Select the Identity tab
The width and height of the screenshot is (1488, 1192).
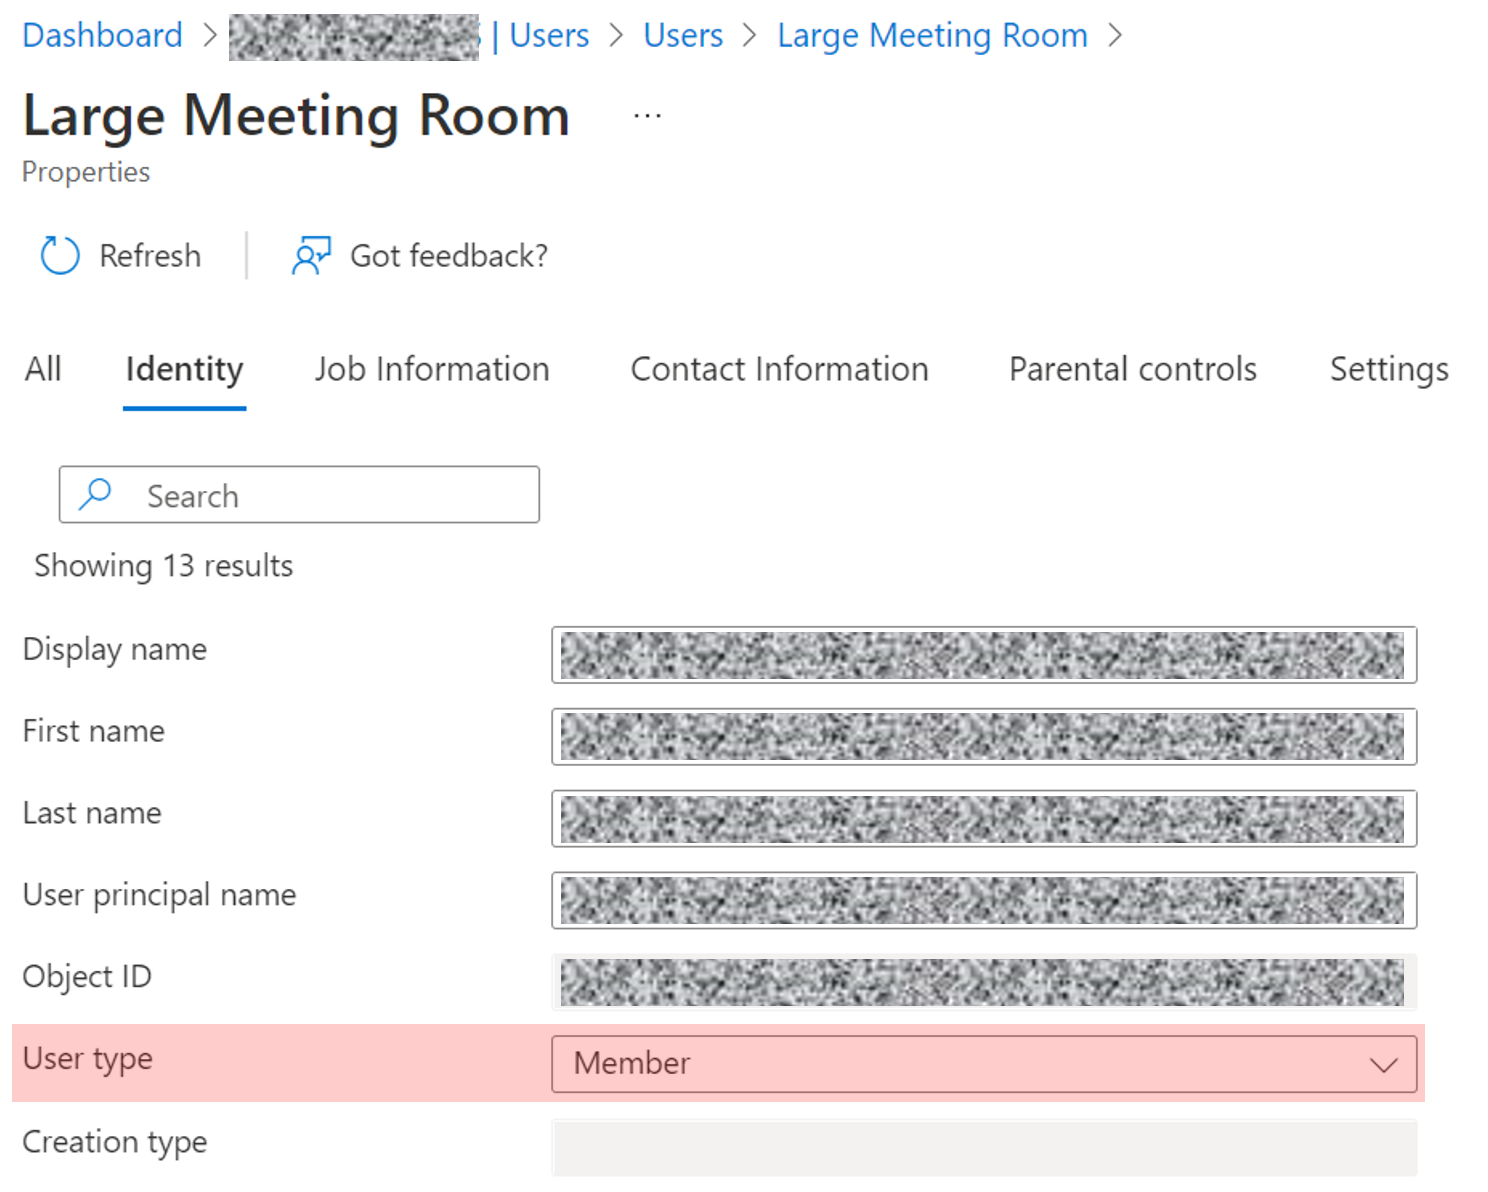pos(184,369)
